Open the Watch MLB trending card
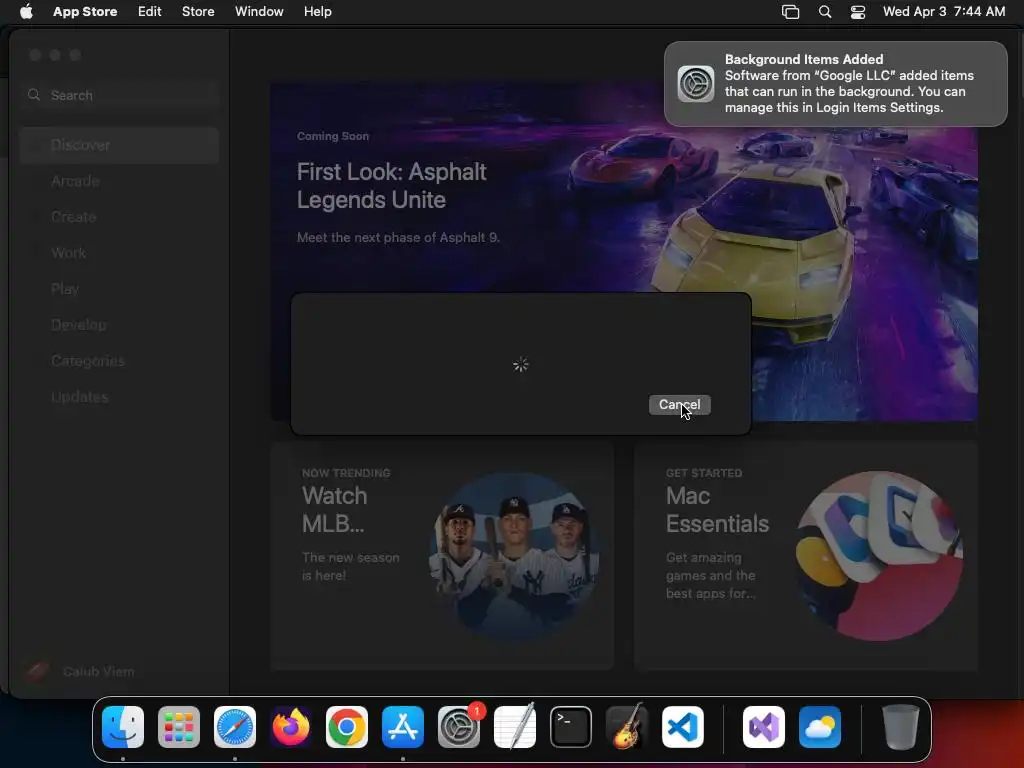The width and height of the screenshot is (1024, 768). [x=442, y=556]
